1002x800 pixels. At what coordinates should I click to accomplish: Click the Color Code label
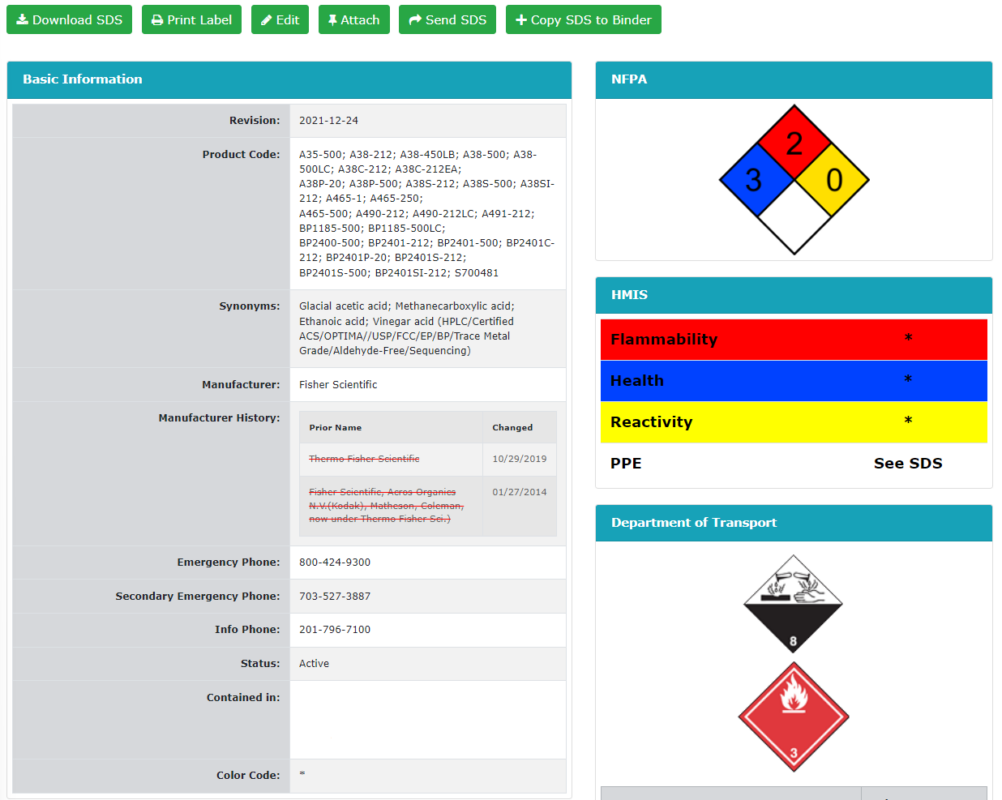click(x=248, y=775)
